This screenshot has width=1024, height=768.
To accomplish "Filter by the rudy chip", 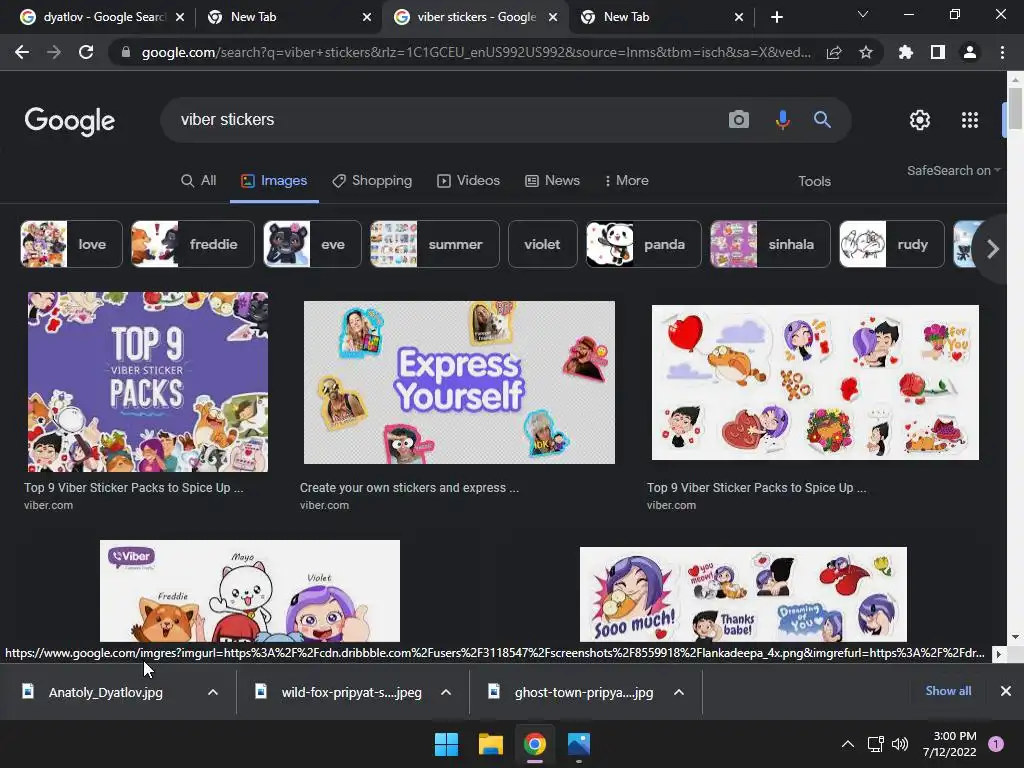I will click(891, 244).
